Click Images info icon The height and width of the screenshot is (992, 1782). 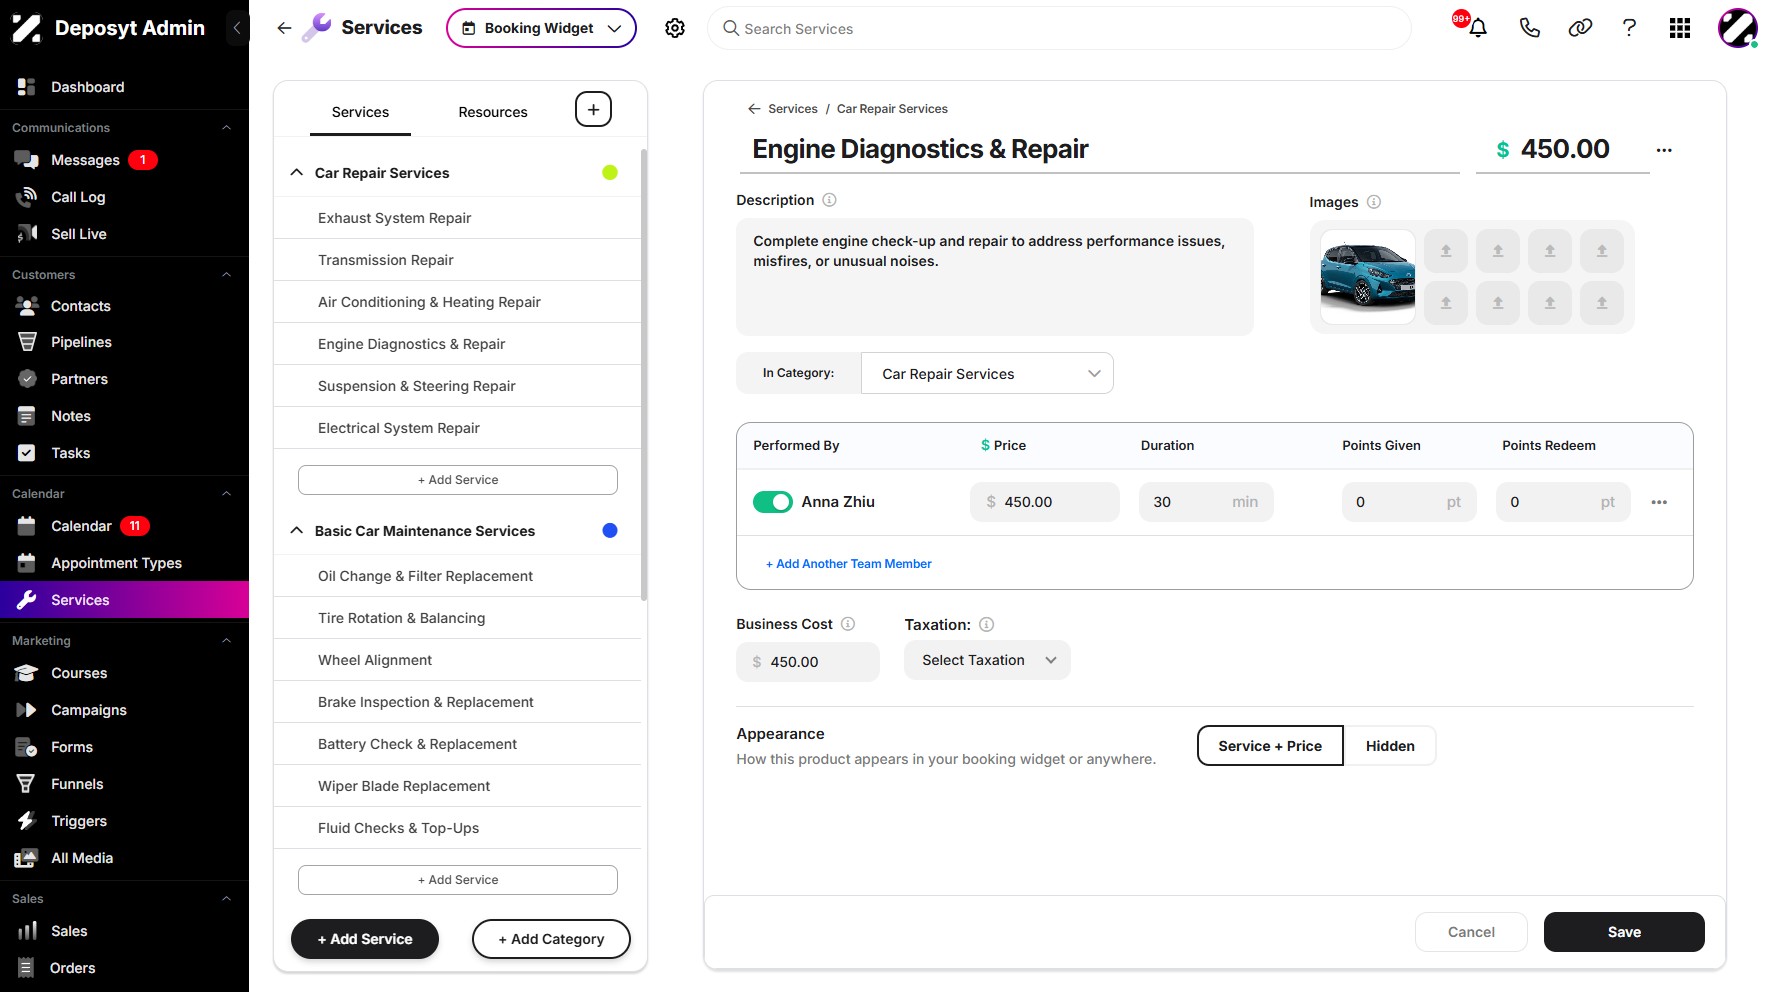[x=1374, y=202]
